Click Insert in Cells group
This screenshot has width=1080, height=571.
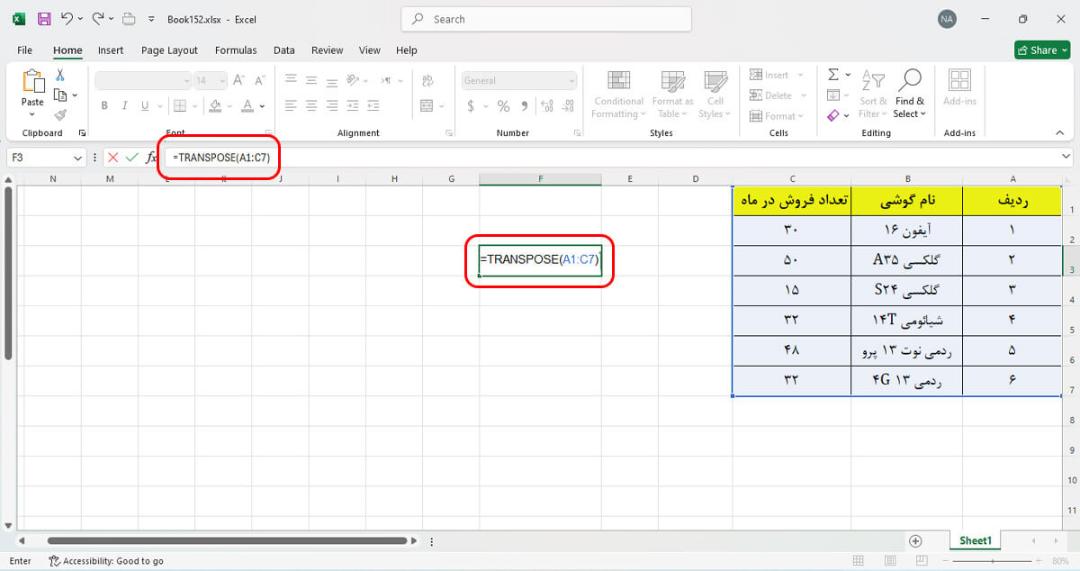(x=776, y=74)
